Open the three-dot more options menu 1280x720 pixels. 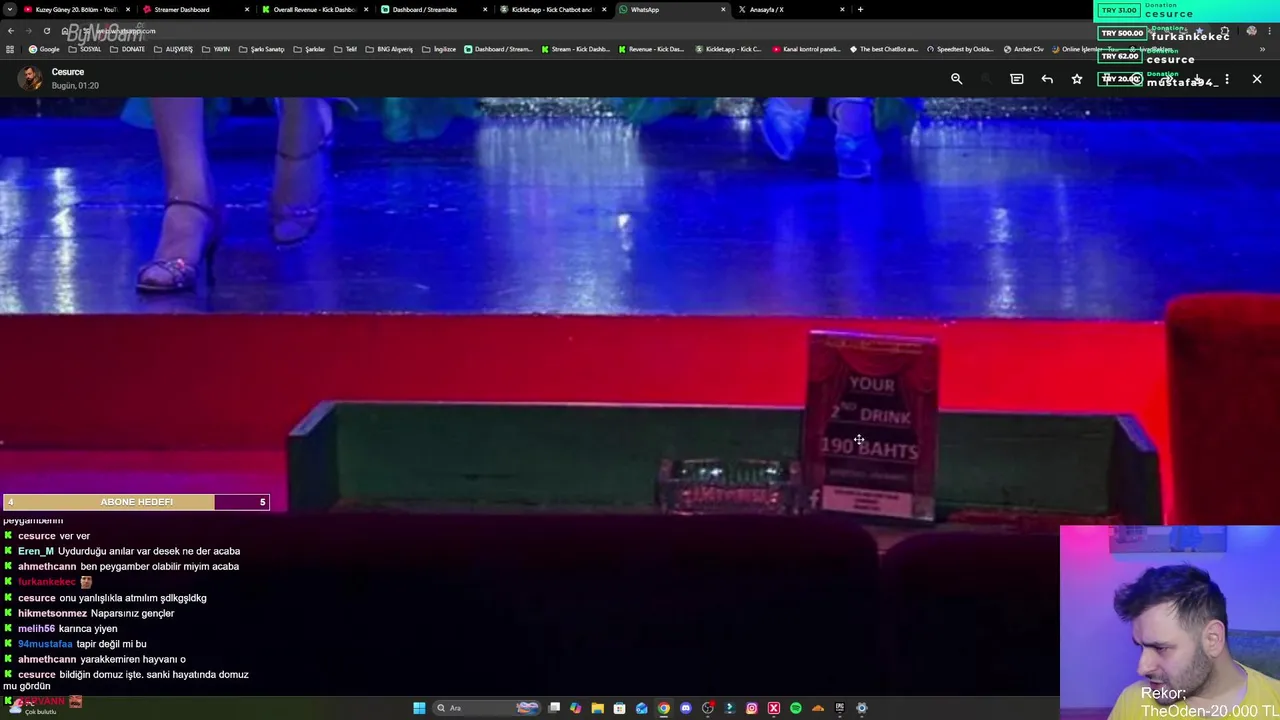click(x=1227, y=79)
